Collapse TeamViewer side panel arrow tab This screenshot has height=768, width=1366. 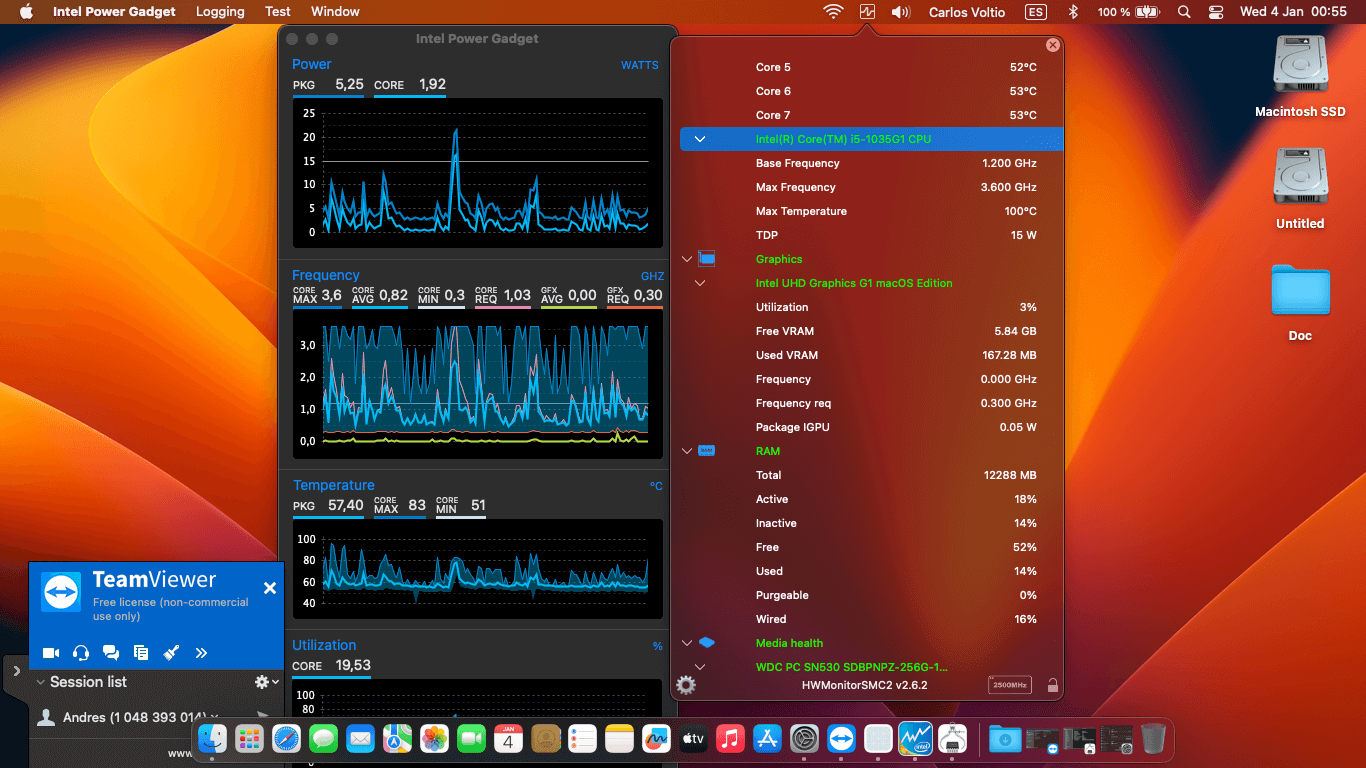tap(16, 672)
